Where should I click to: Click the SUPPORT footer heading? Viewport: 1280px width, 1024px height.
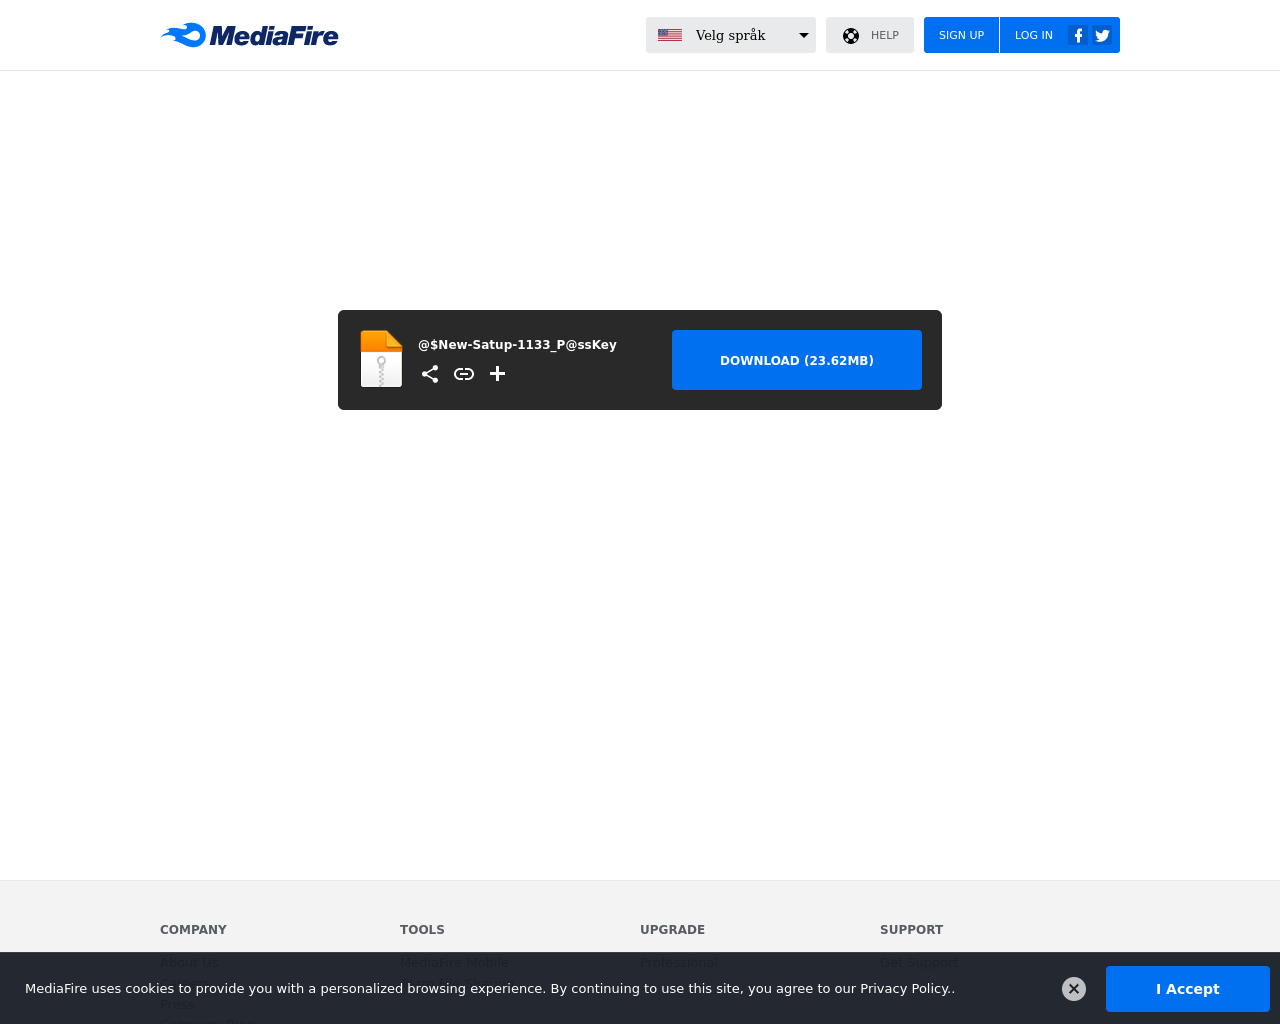click(911, 930)
